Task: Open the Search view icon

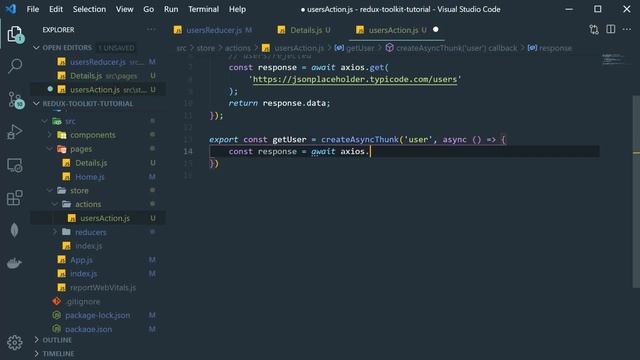Action: (15, 66)
